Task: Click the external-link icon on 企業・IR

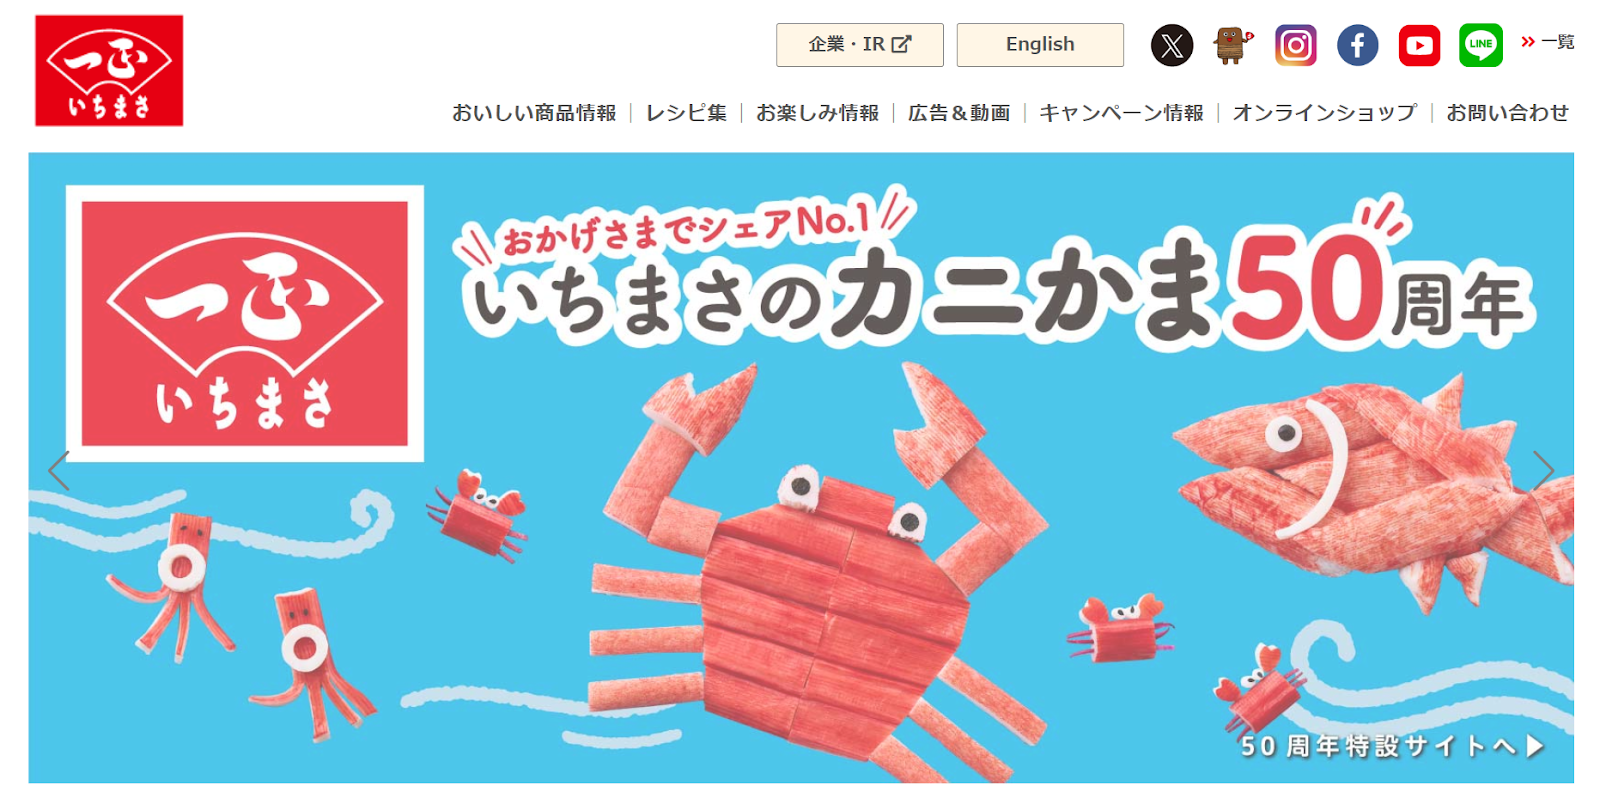Action: [x=901, y=44]
